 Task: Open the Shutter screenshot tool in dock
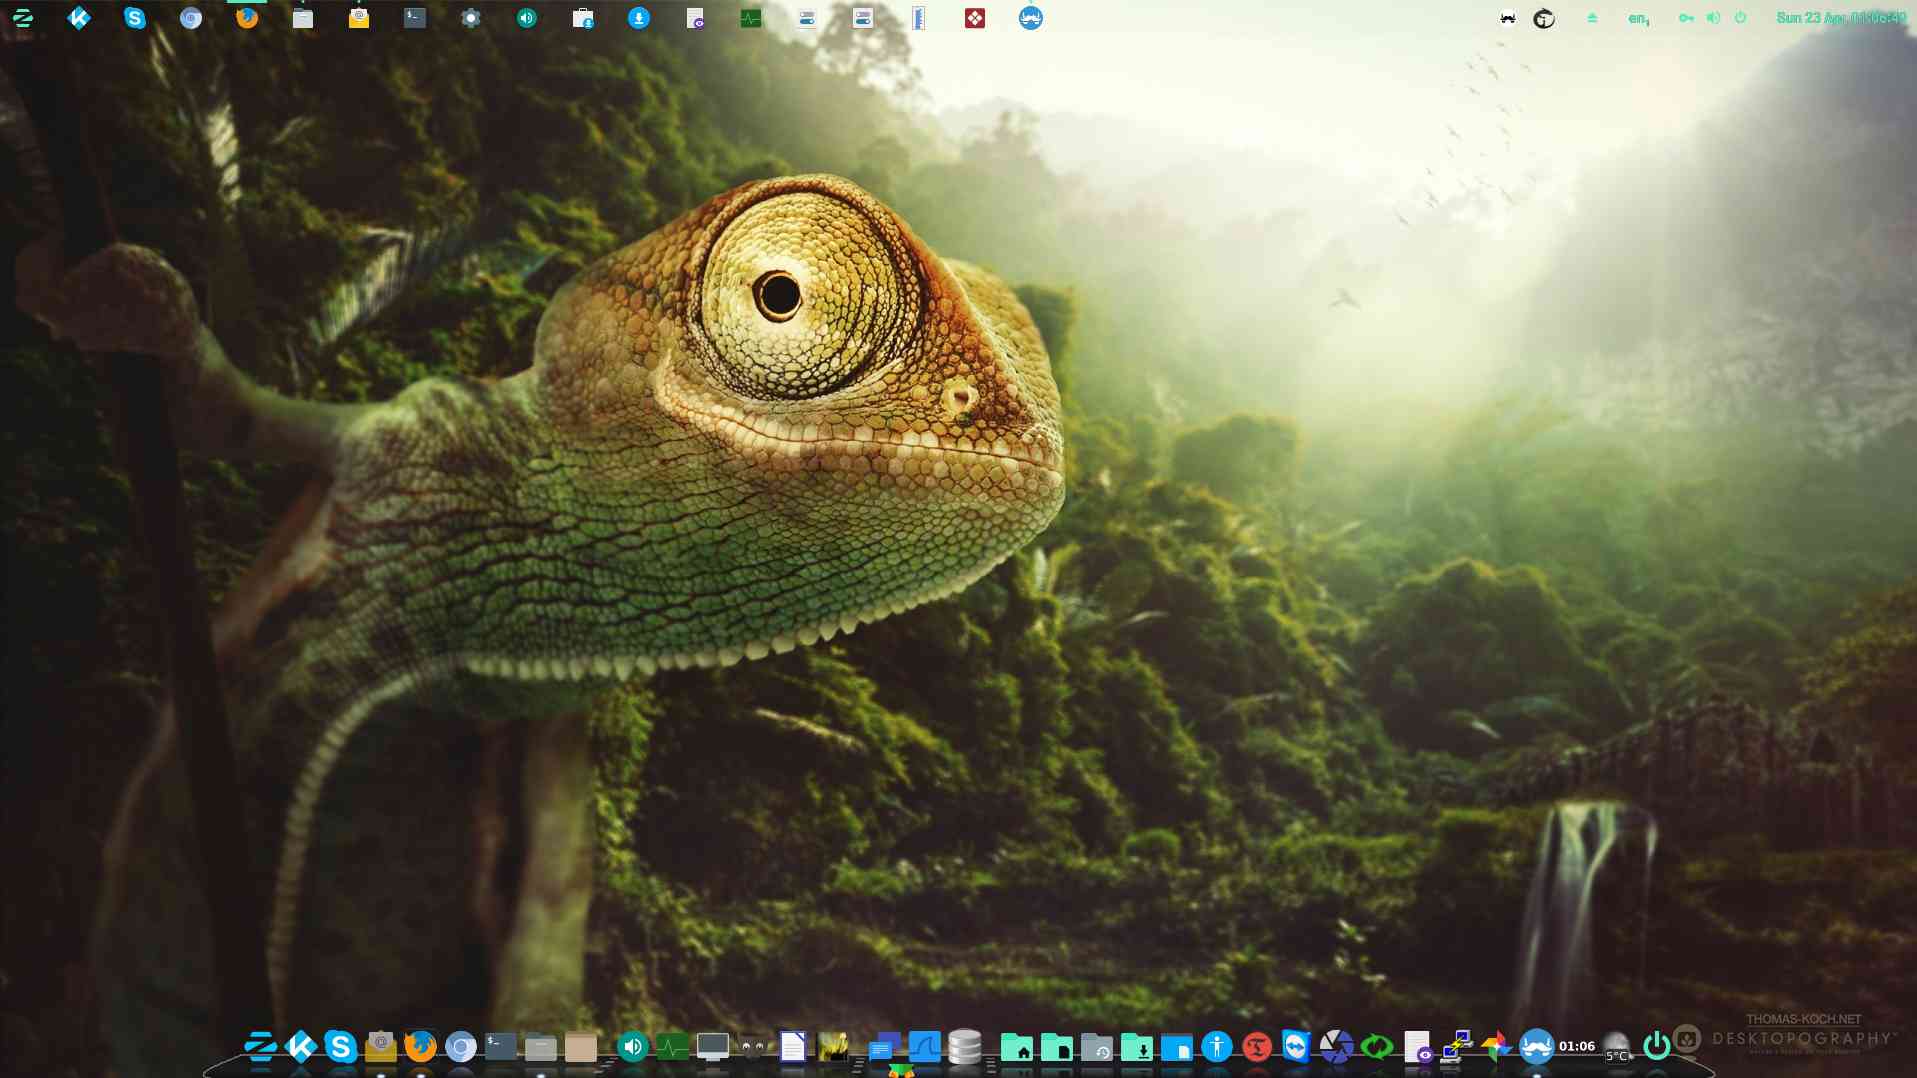1336,1046
